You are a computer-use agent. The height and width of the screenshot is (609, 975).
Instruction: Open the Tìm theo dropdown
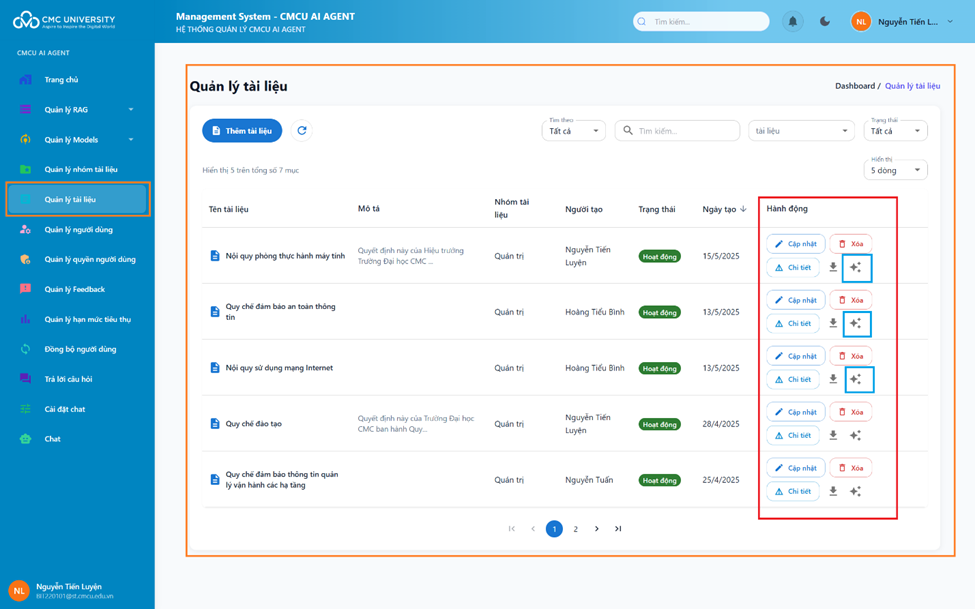point(573,131)
